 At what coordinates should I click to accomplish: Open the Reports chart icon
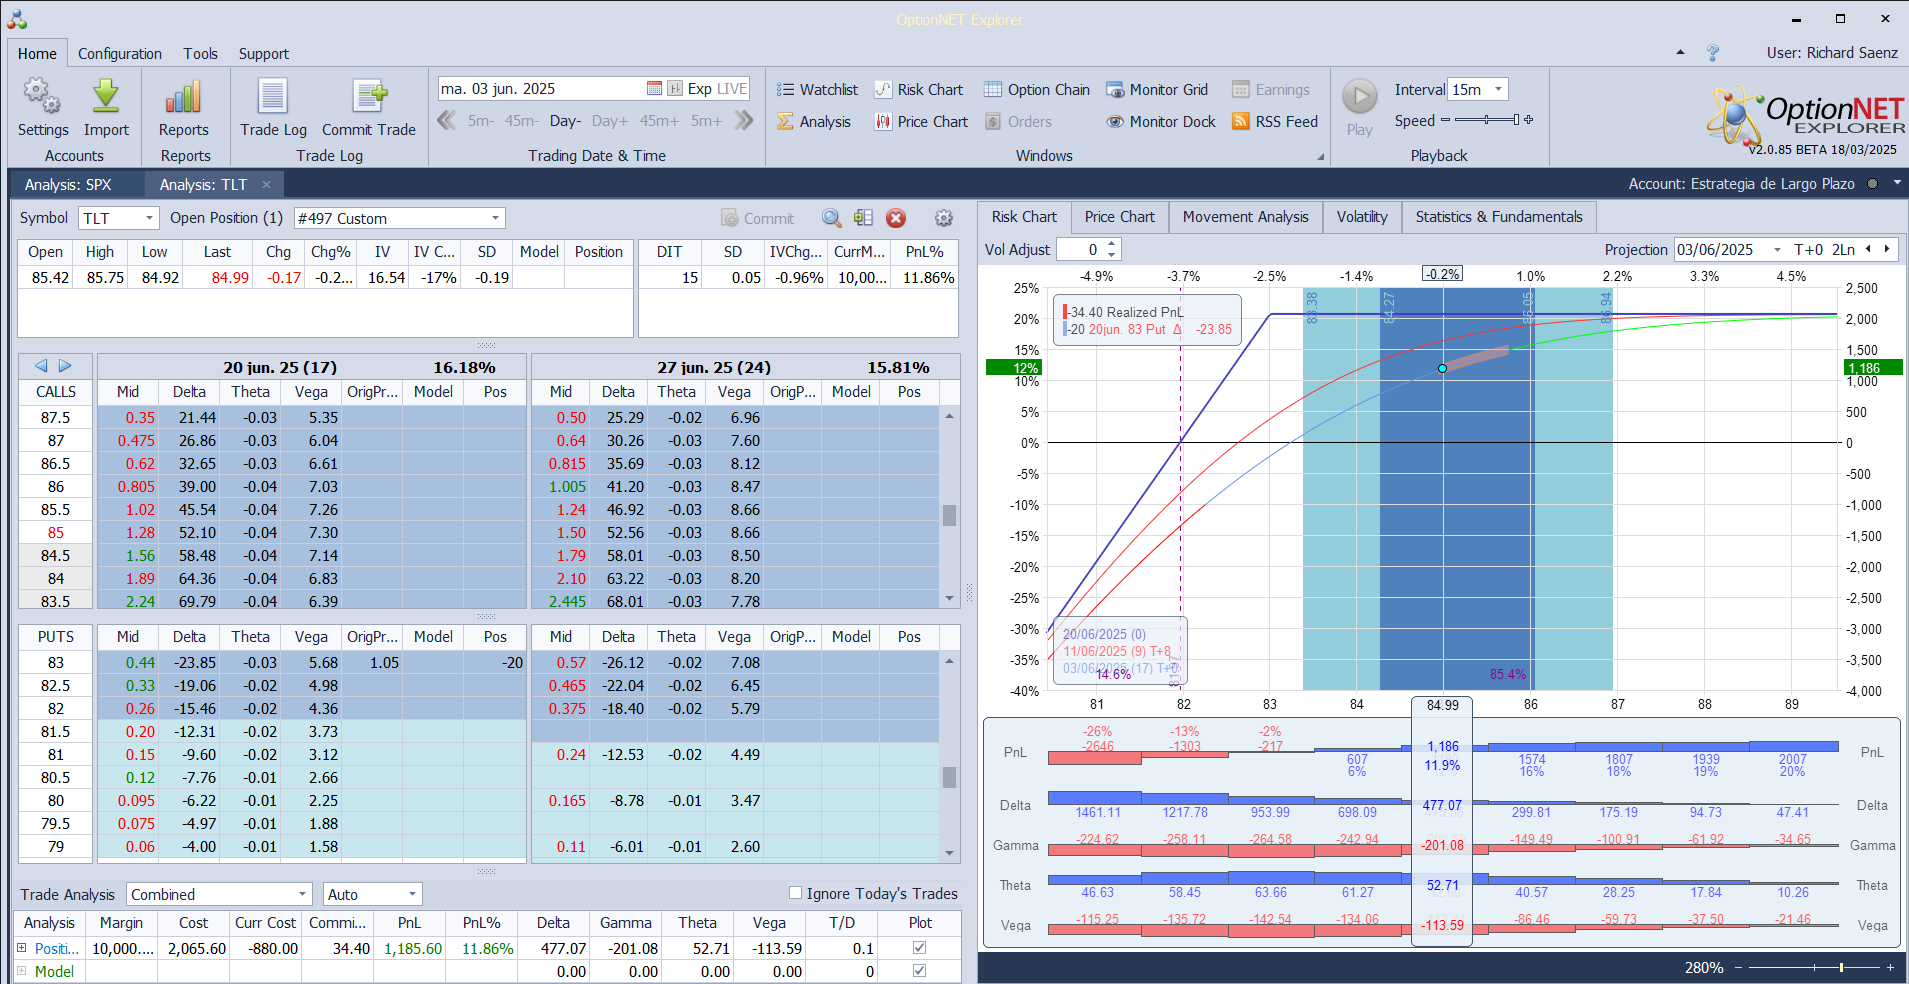click(184, 107)
